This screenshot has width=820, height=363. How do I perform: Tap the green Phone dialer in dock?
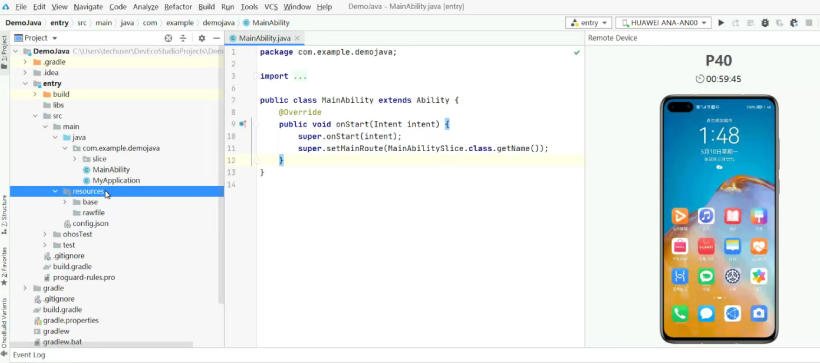(680, 313)
